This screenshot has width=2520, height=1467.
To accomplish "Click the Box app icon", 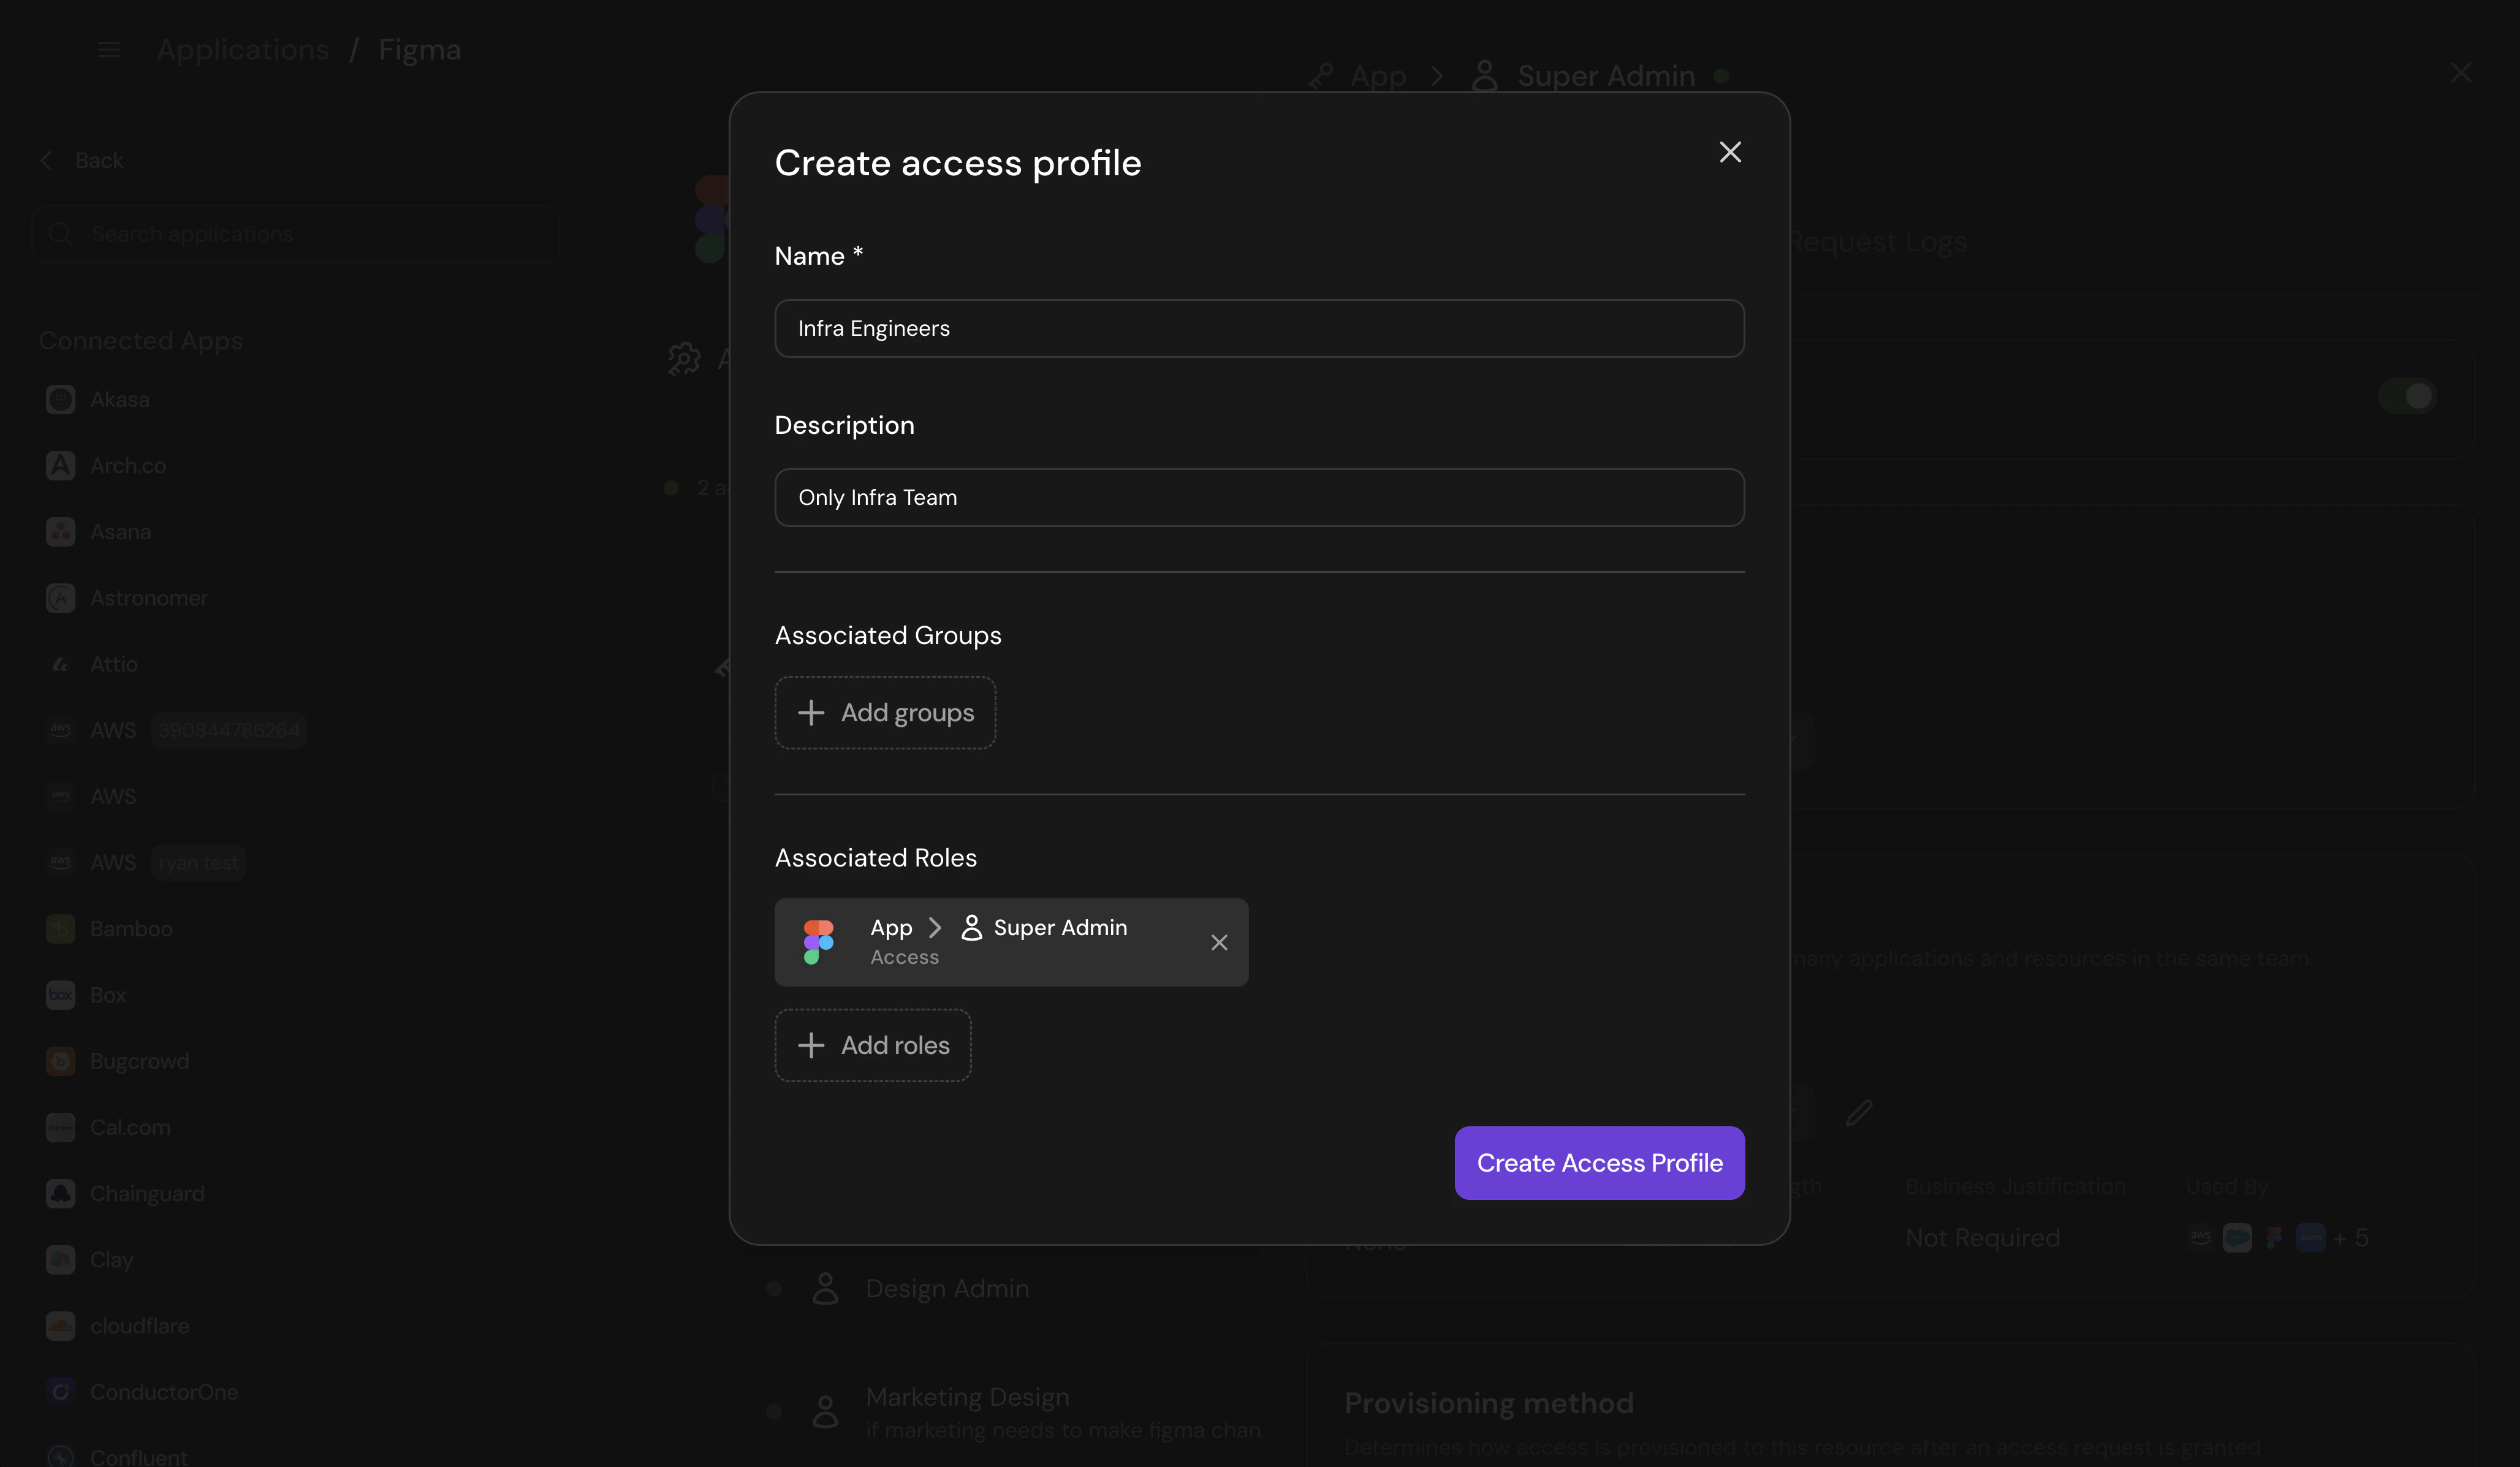I will click(x=60, y=995).
